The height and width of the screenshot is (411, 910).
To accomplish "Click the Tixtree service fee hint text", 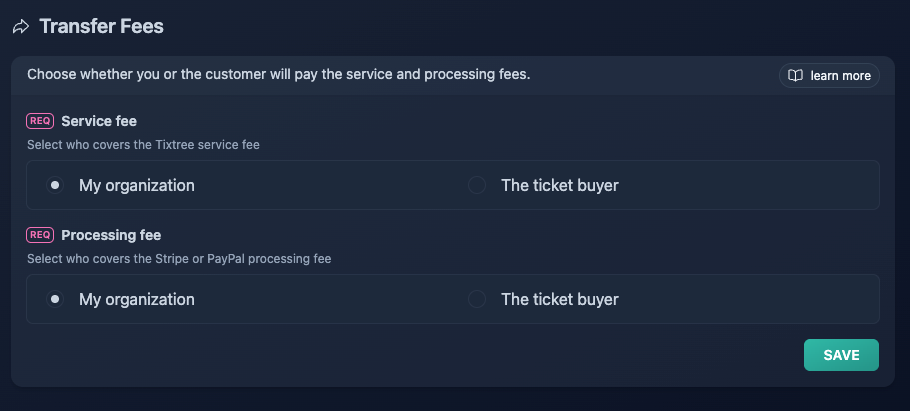I will point(143,145).
